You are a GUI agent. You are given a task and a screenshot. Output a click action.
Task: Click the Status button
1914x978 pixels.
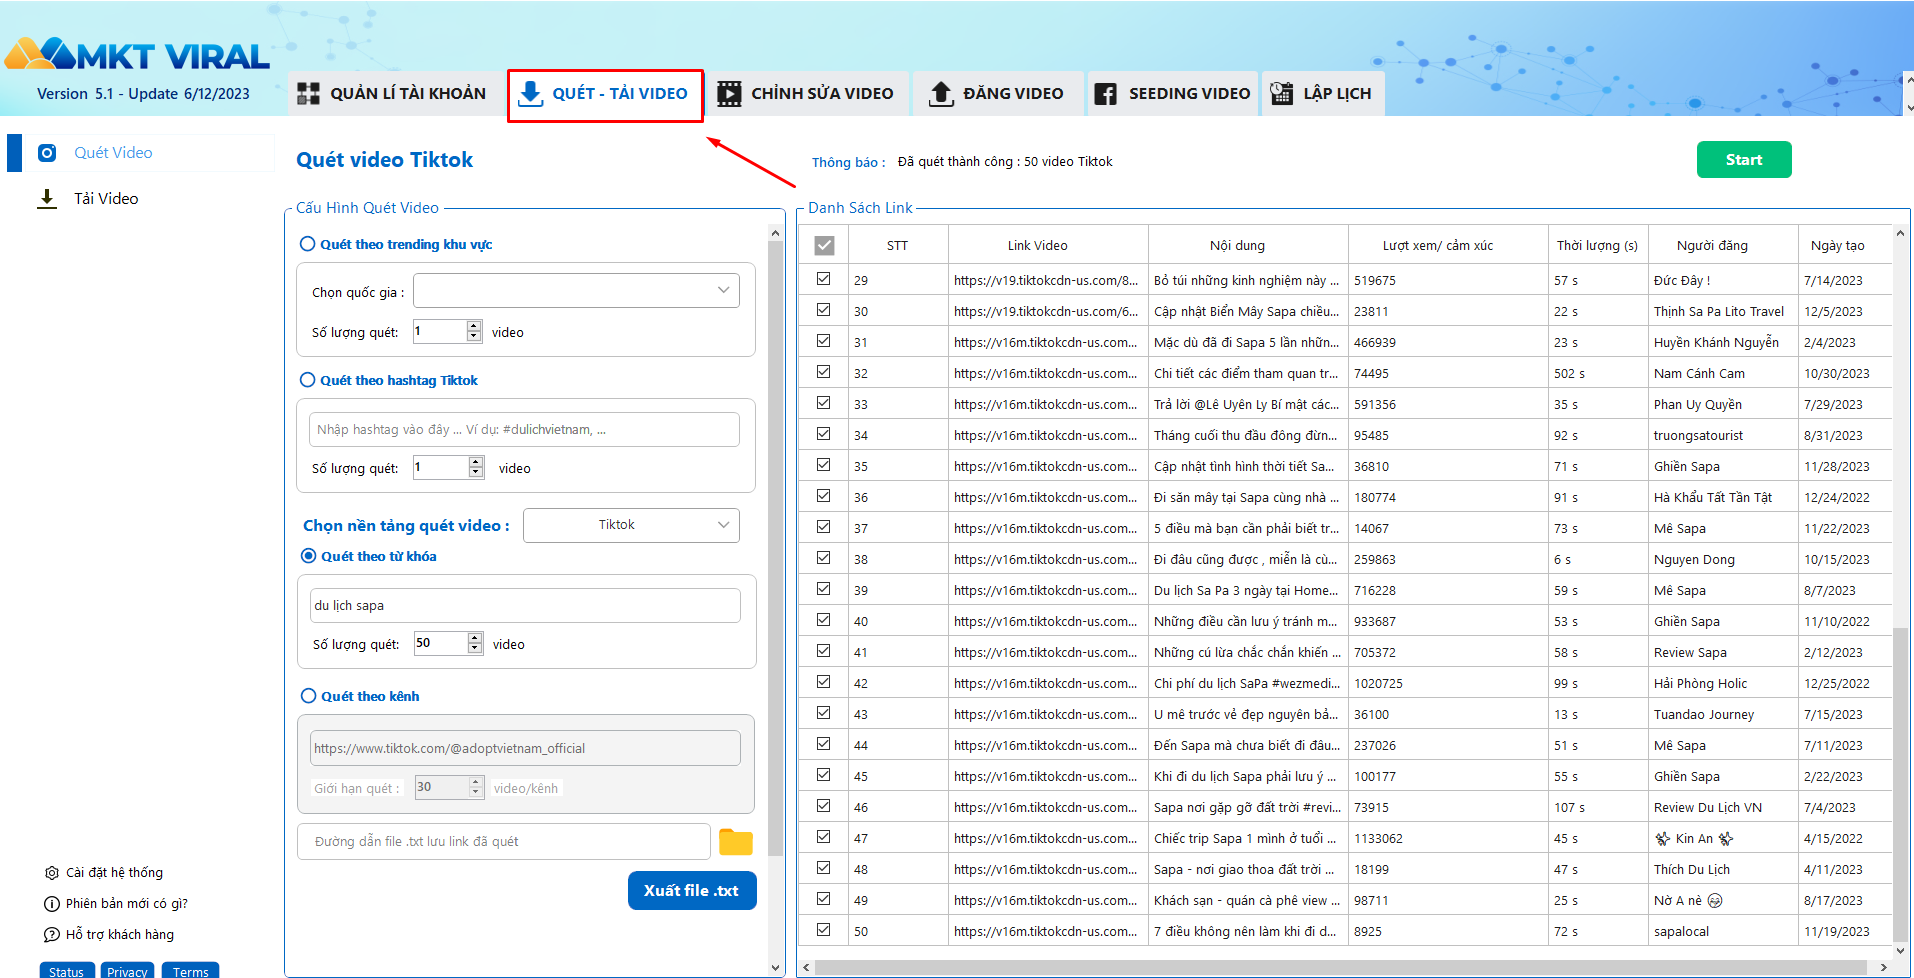tap(67, 971)
